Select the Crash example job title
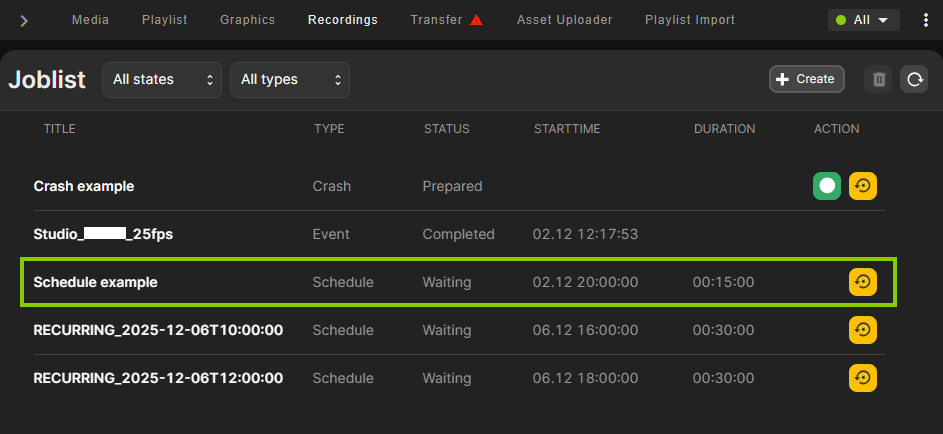The width and height of the screenshot is (943, 434). pos(84,186)
